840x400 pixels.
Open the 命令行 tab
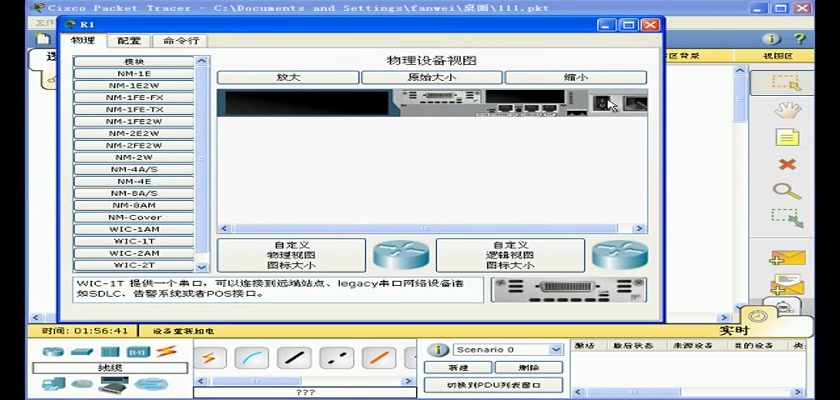tap(180, 41)
